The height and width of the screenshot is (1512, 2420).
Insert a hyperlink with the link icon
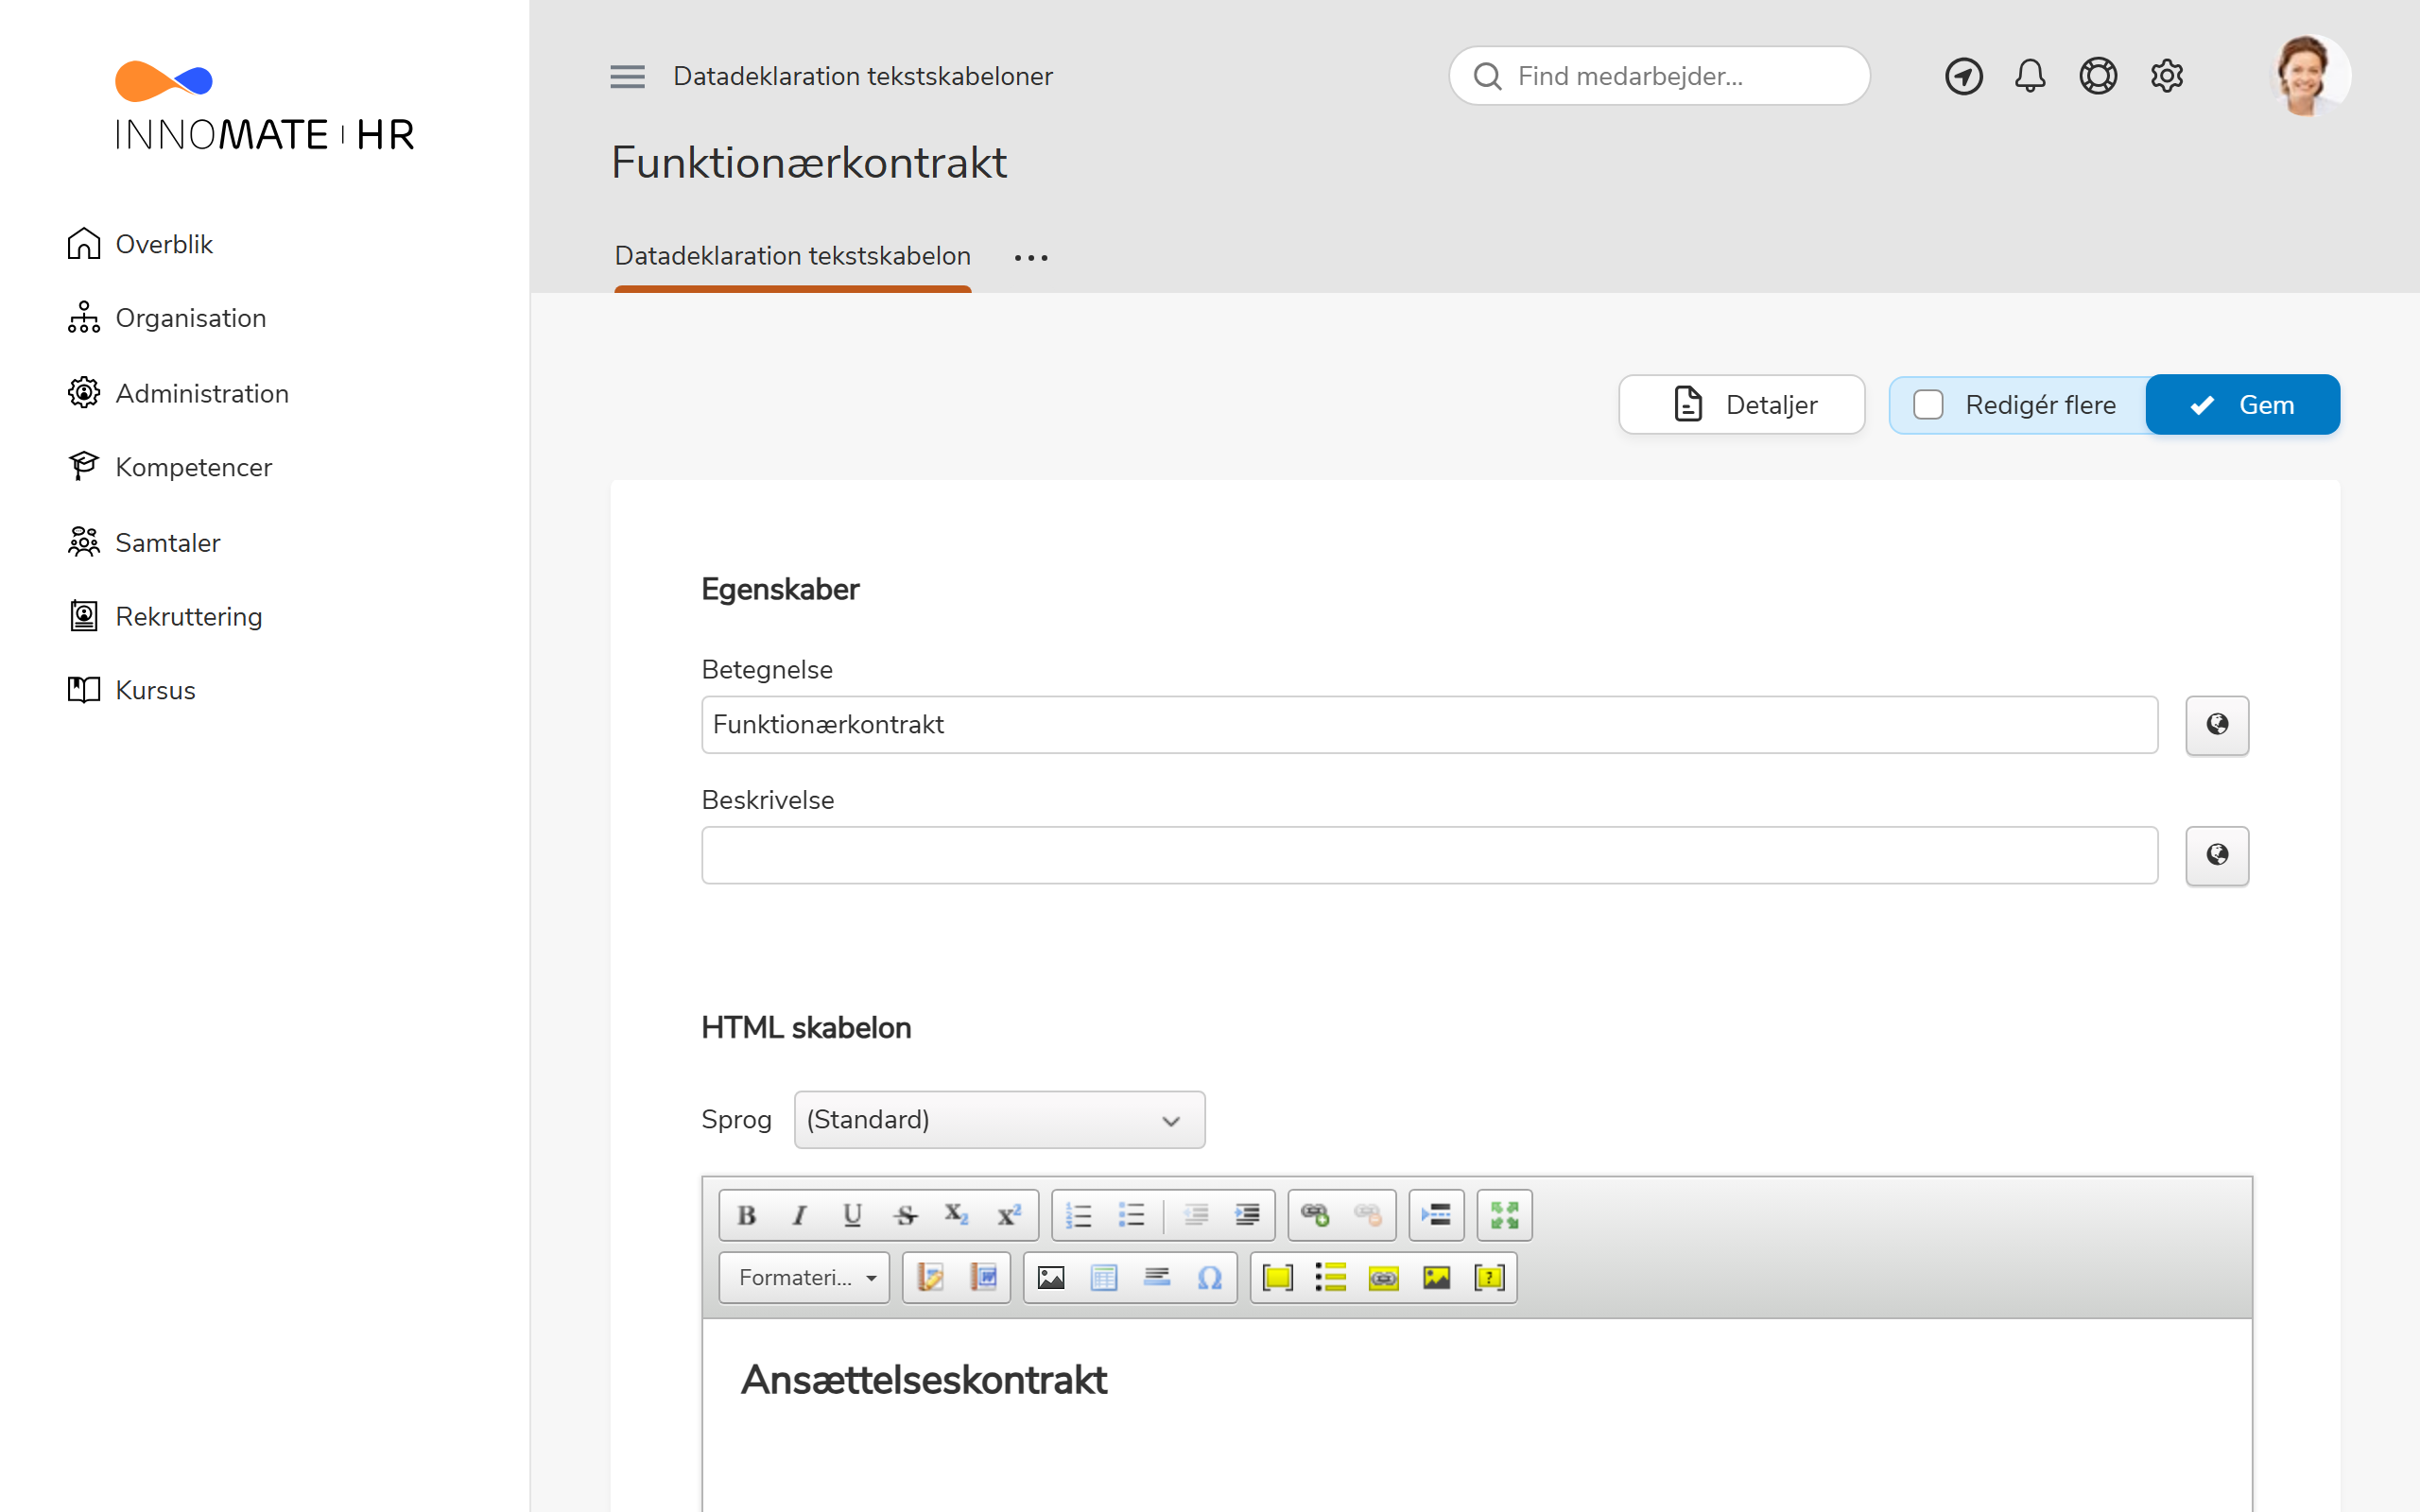(x=1315, y=1215)
